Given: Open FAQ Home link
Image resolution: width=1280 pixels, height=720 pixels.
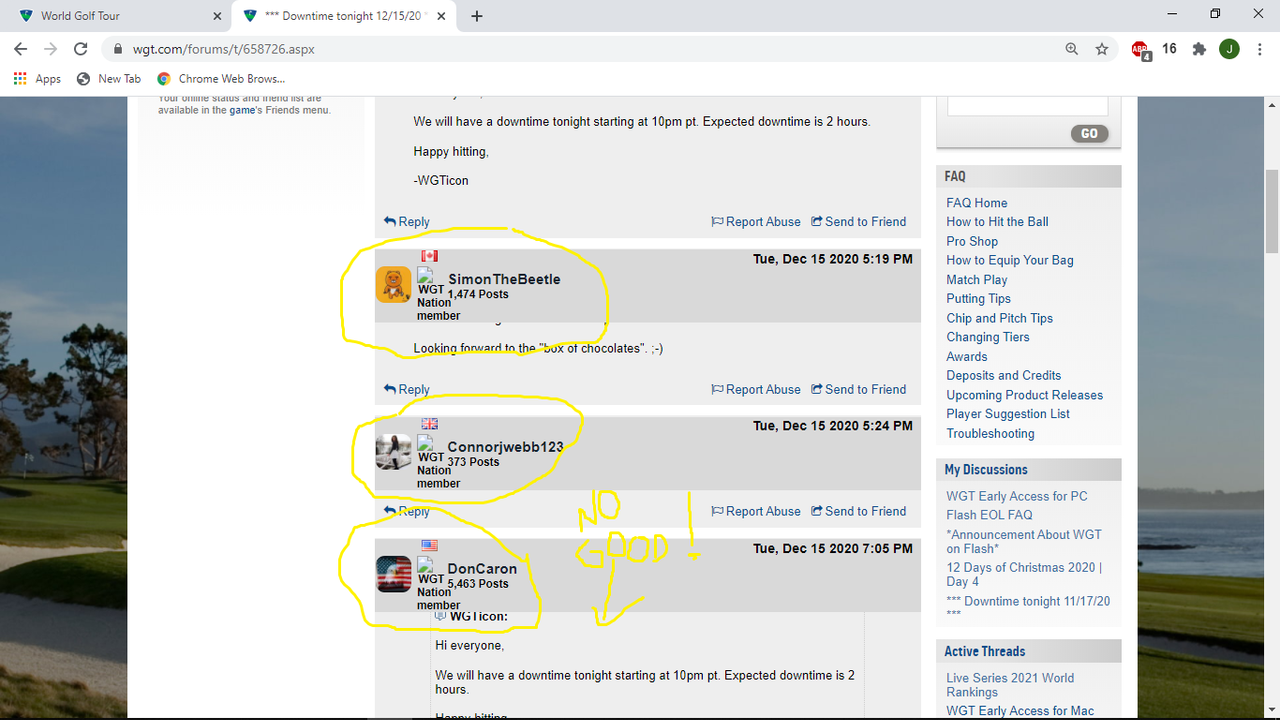Looking at the screenshot, I should [977, 203].
